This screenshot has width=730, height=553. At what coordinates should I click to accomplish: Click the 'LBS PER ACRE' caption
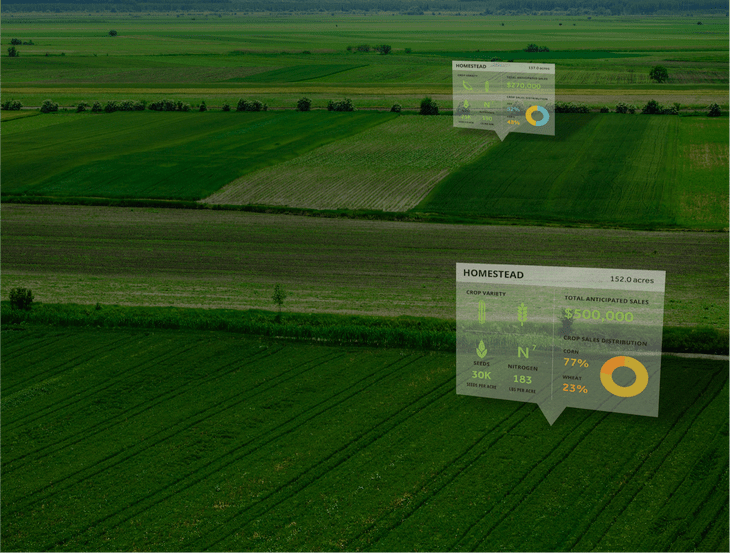point(522,390)
